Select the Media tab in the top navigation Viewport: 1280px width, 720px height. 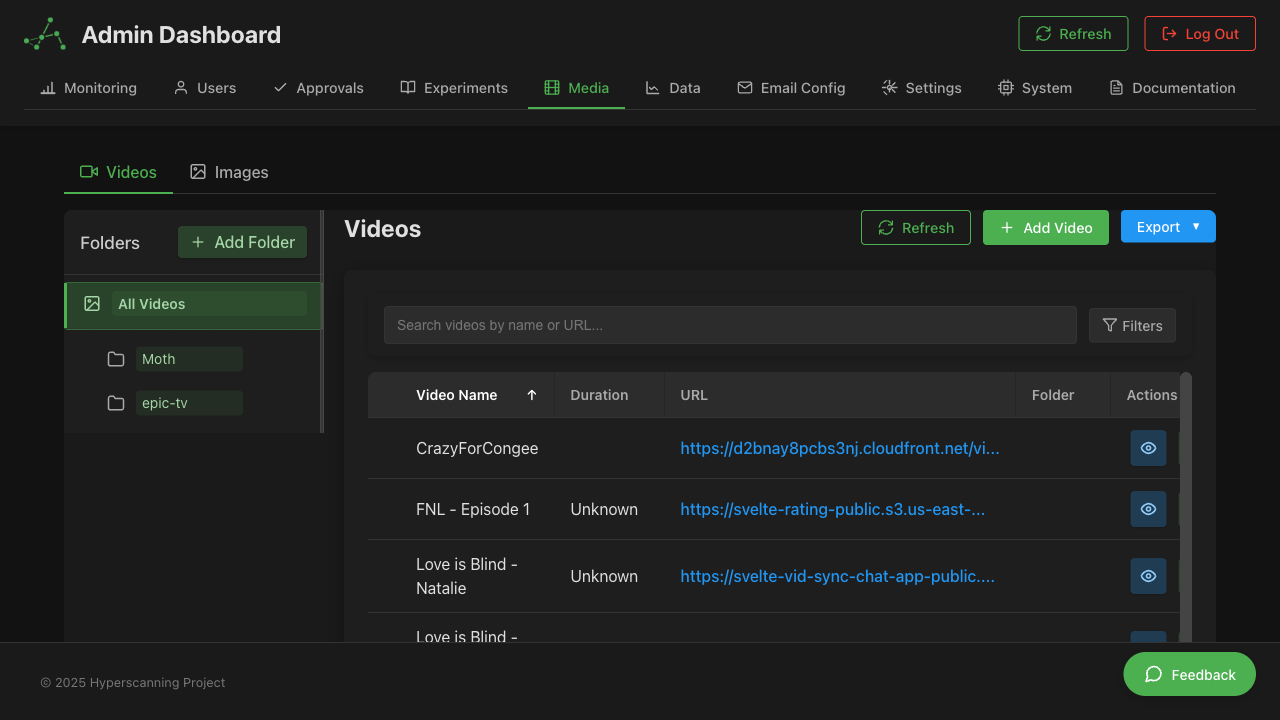coord(576,88)
